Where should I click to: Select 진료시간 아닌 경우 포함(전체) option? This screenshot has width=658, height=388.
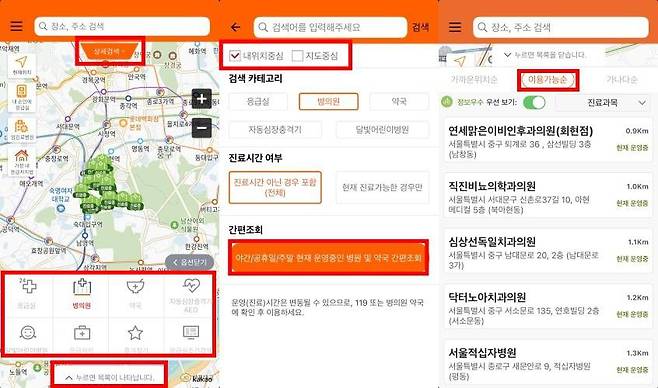click(275, 187)
